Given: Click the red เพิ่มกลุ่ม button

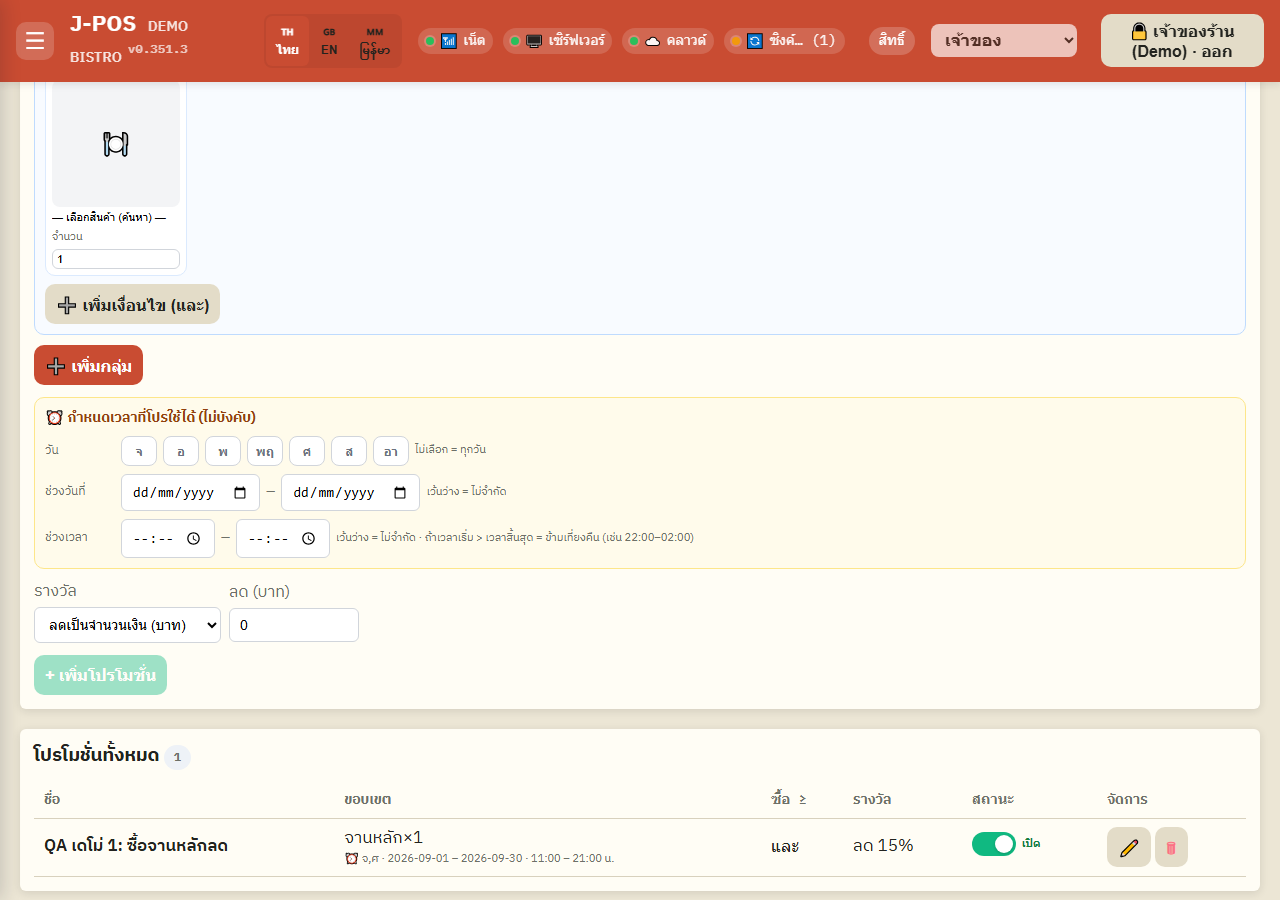Looking at the screenshot, I should click(88, 365).
